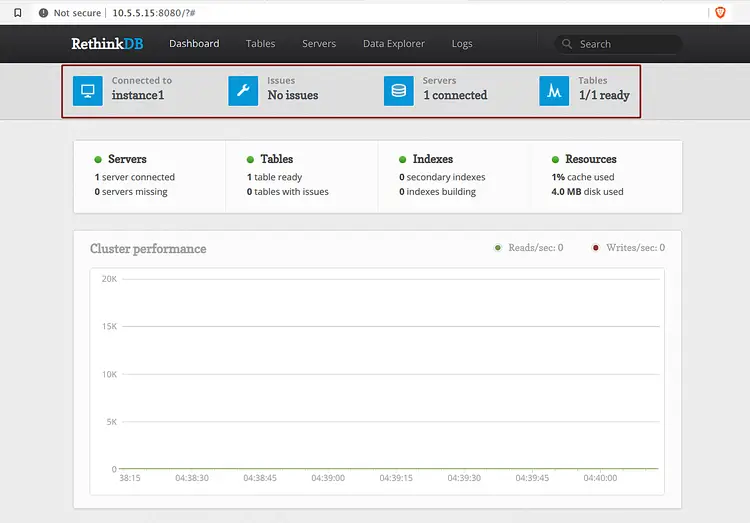The image size is (750, 523).
Task: Click the Not secure warning icon
Action: tap(44, 13)
